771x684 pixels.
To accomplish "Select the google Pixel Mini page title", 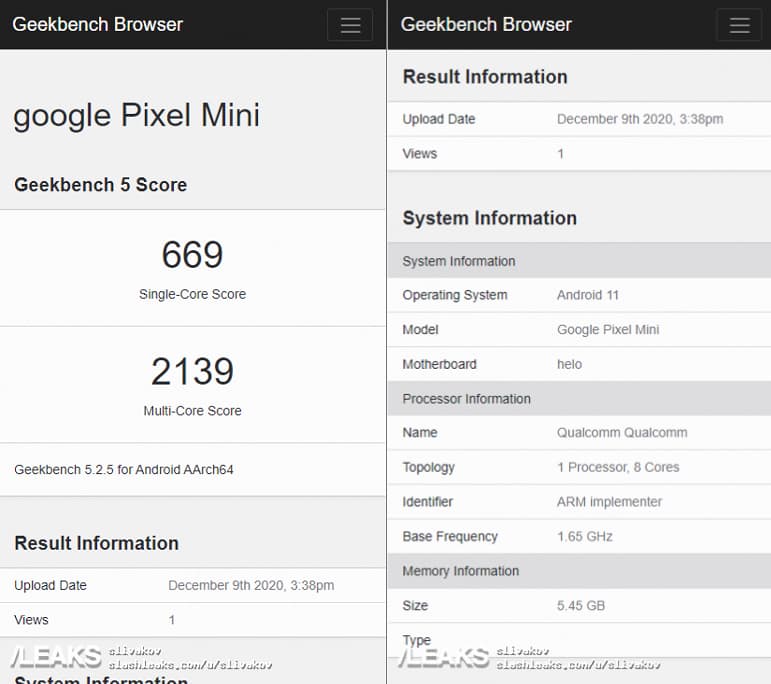I will click(136, 115).
